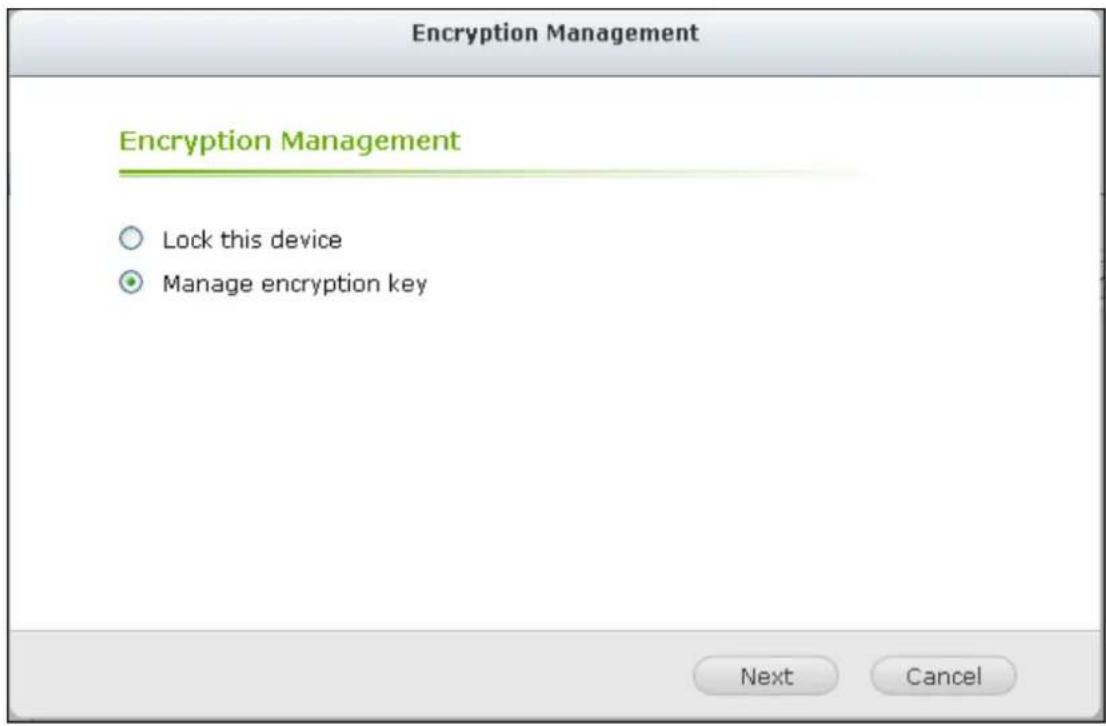
Task: Click the empty white area below the options
Action: coord(550,450)
